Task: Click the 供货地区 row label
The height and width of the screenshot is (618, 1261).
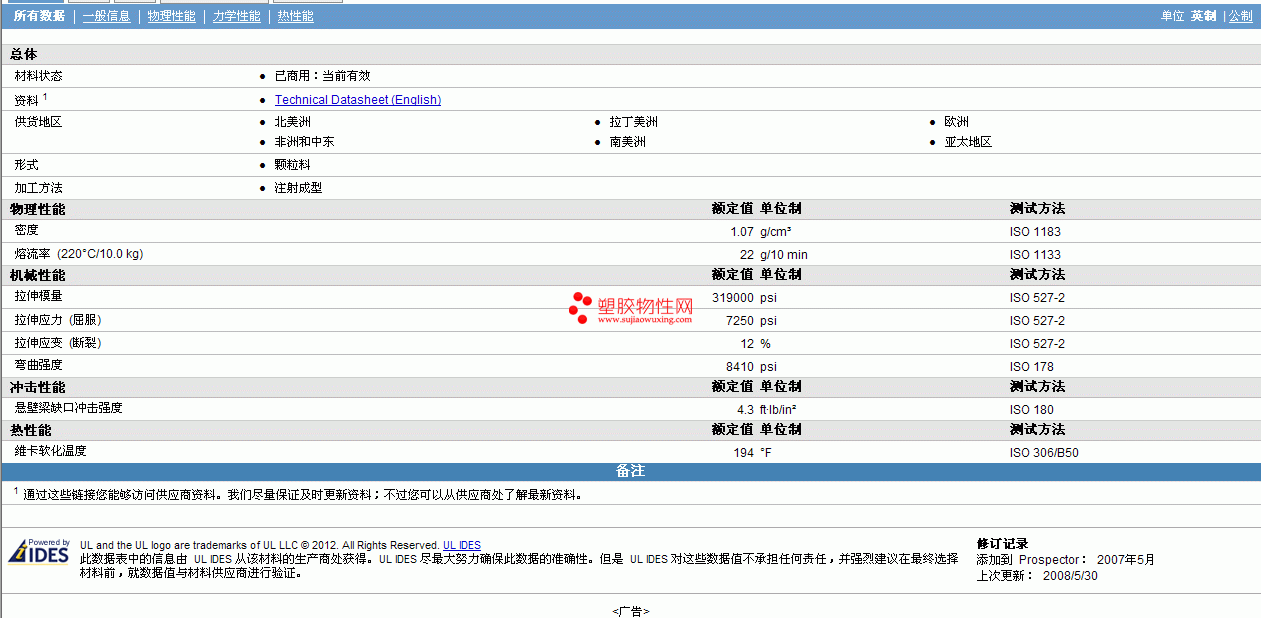Action: tap(39, 122)
